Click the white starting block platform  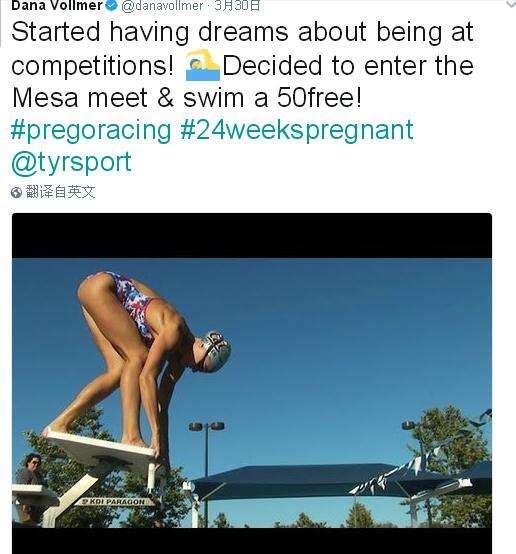tap(99, 447)
